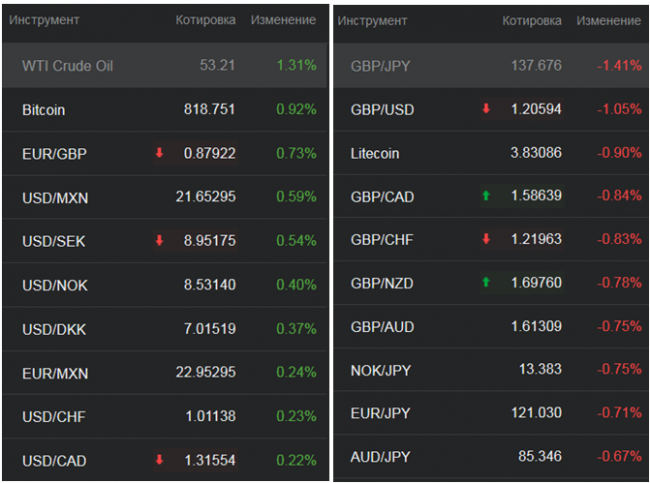Click red down arrow in GBP/USD row
This screenshot has width=650, height=483.
486,109
